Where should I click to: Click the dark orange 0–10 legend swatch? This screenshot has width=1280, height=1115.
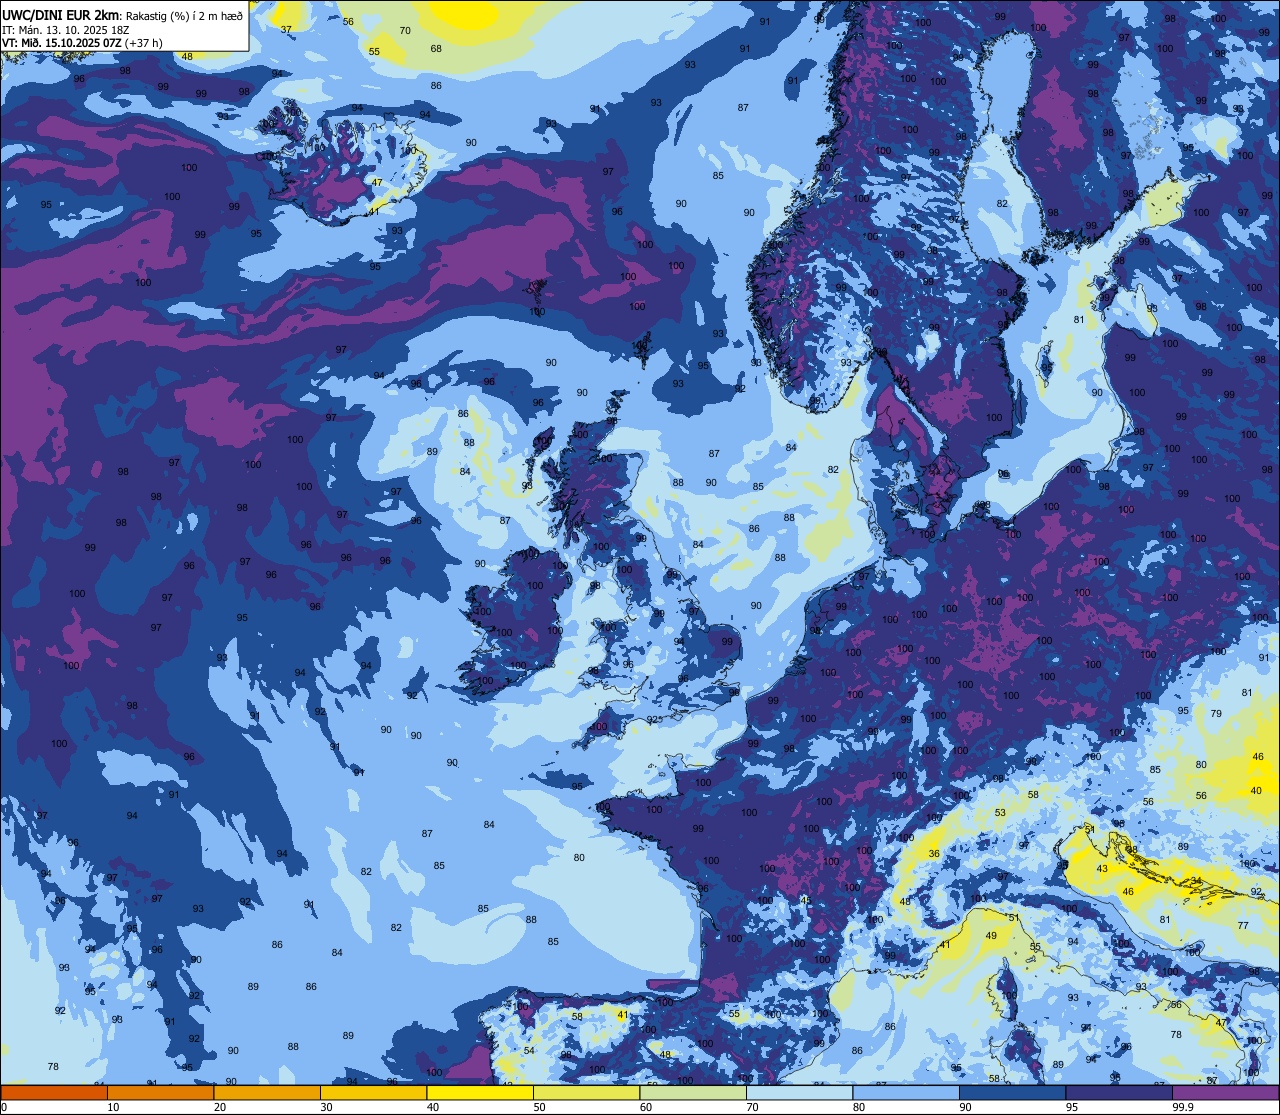point(54,1092)
